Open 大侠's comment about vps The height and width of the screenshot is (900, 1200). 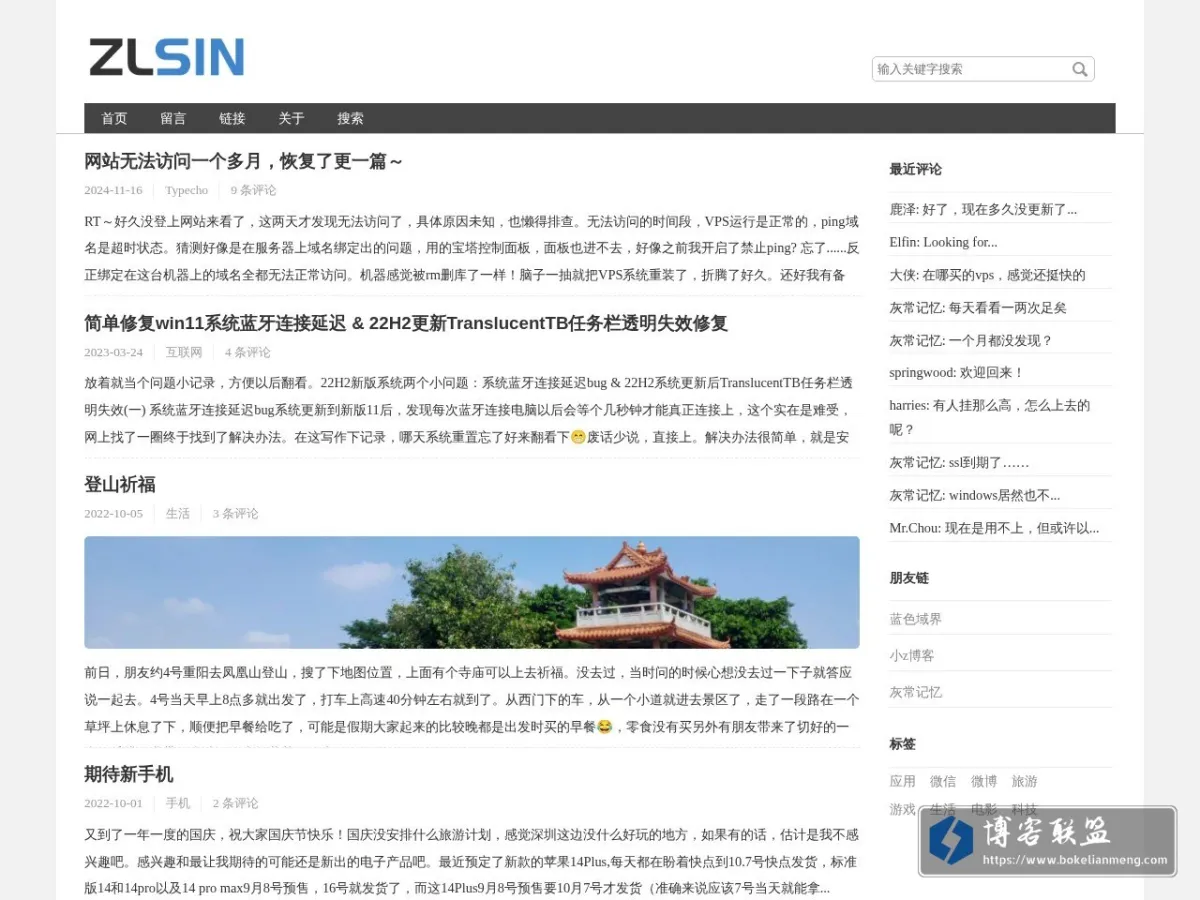987,275
